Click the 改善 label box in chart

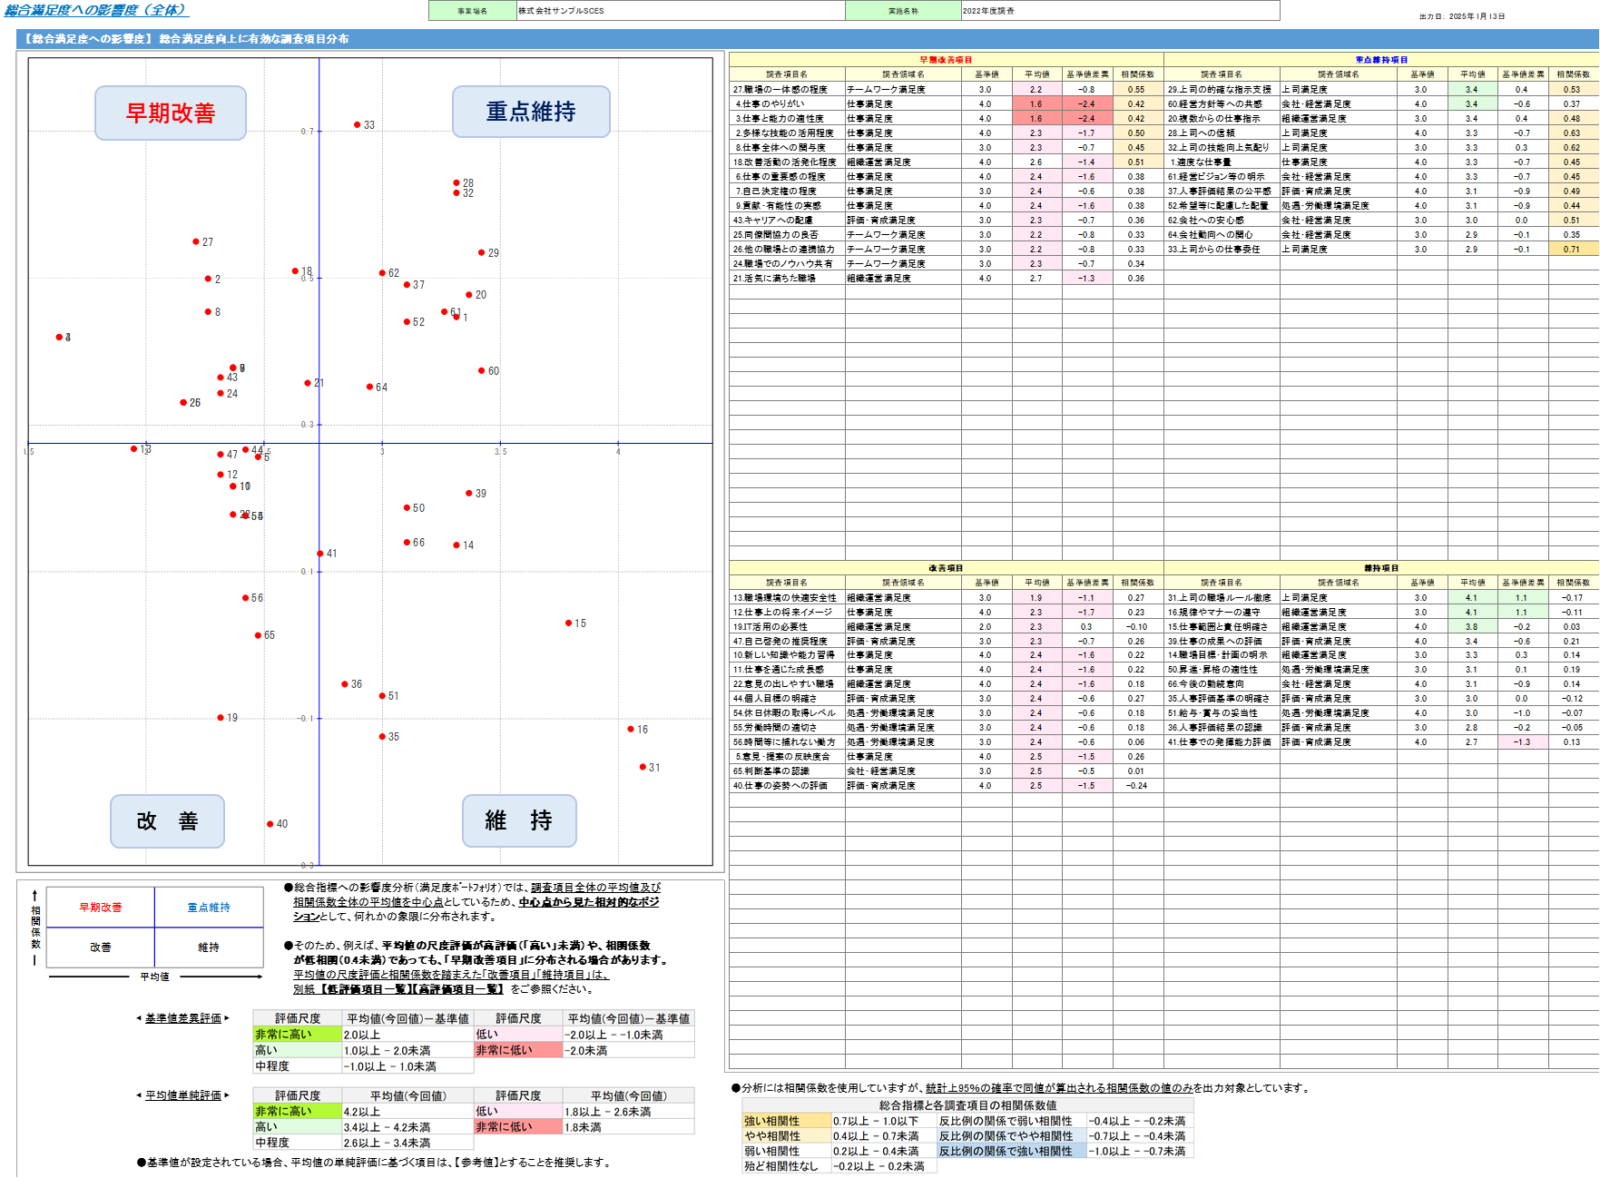click(167, 821)
